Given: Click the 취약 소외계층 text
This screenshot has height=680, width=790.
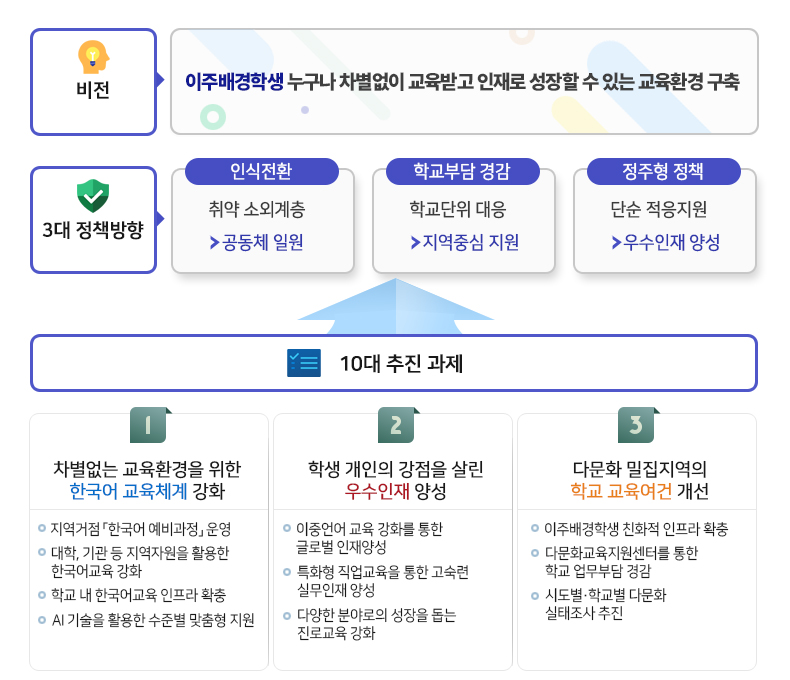Looking at the screenshot, I should (x=257, y=209).
